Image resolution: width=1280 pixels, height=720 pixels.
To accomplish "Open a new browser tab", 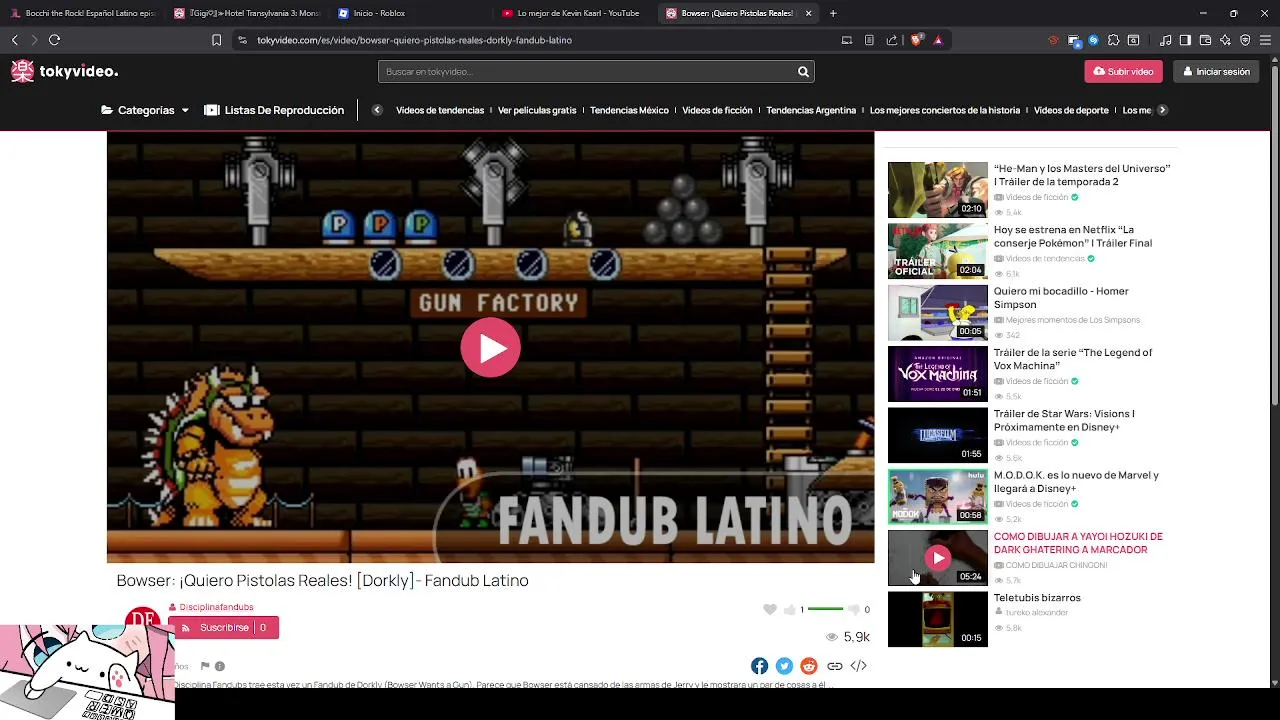I will click(x=833, y=13).
